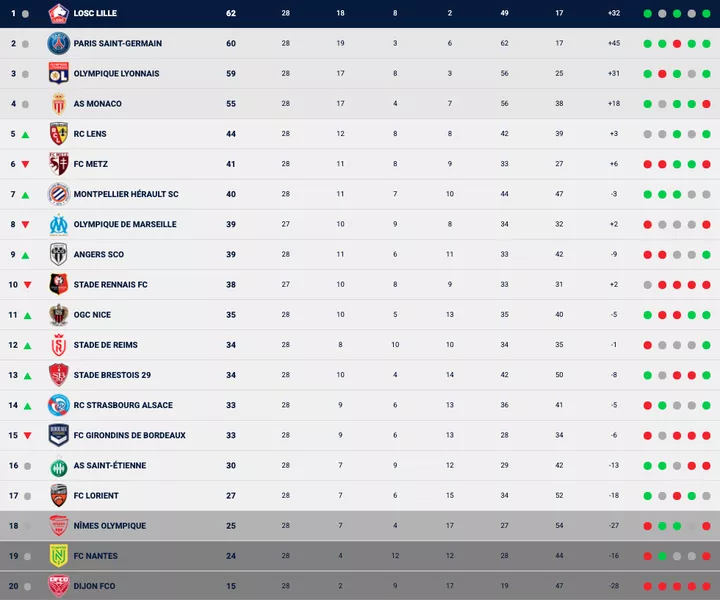Select the Dijon FCO team name

point(94,586)
